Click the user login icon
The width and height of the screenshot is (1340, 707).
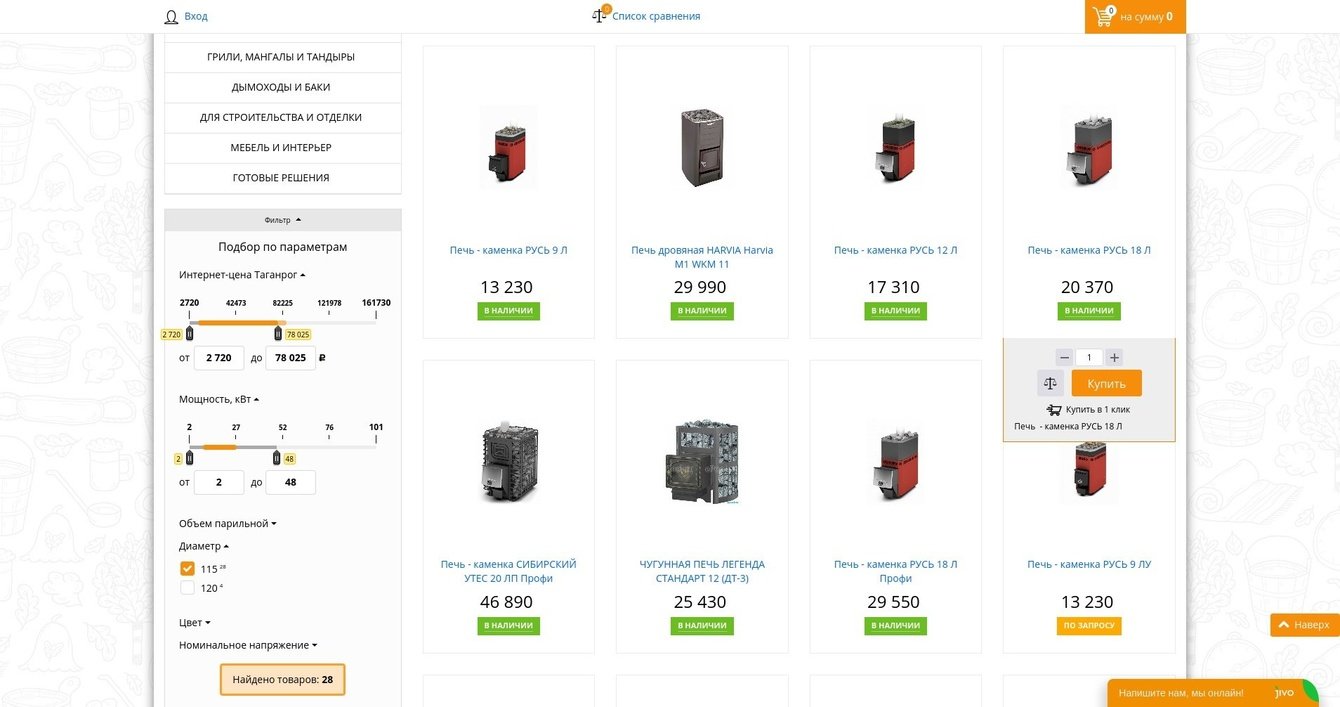tap(171, 16)
